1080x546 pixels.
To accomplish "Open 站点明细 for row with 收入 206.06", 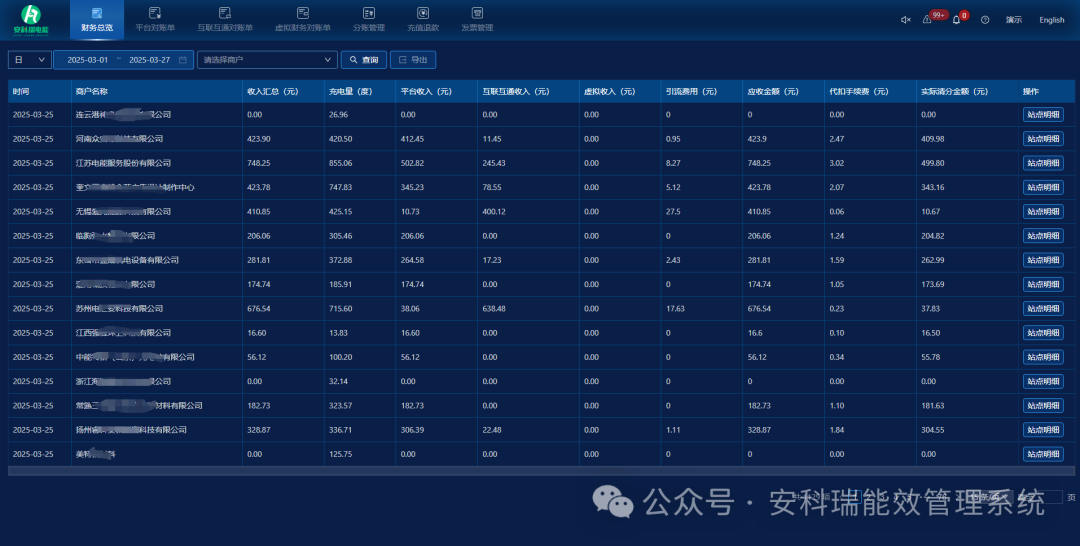I will click(x=1043, y=235).
